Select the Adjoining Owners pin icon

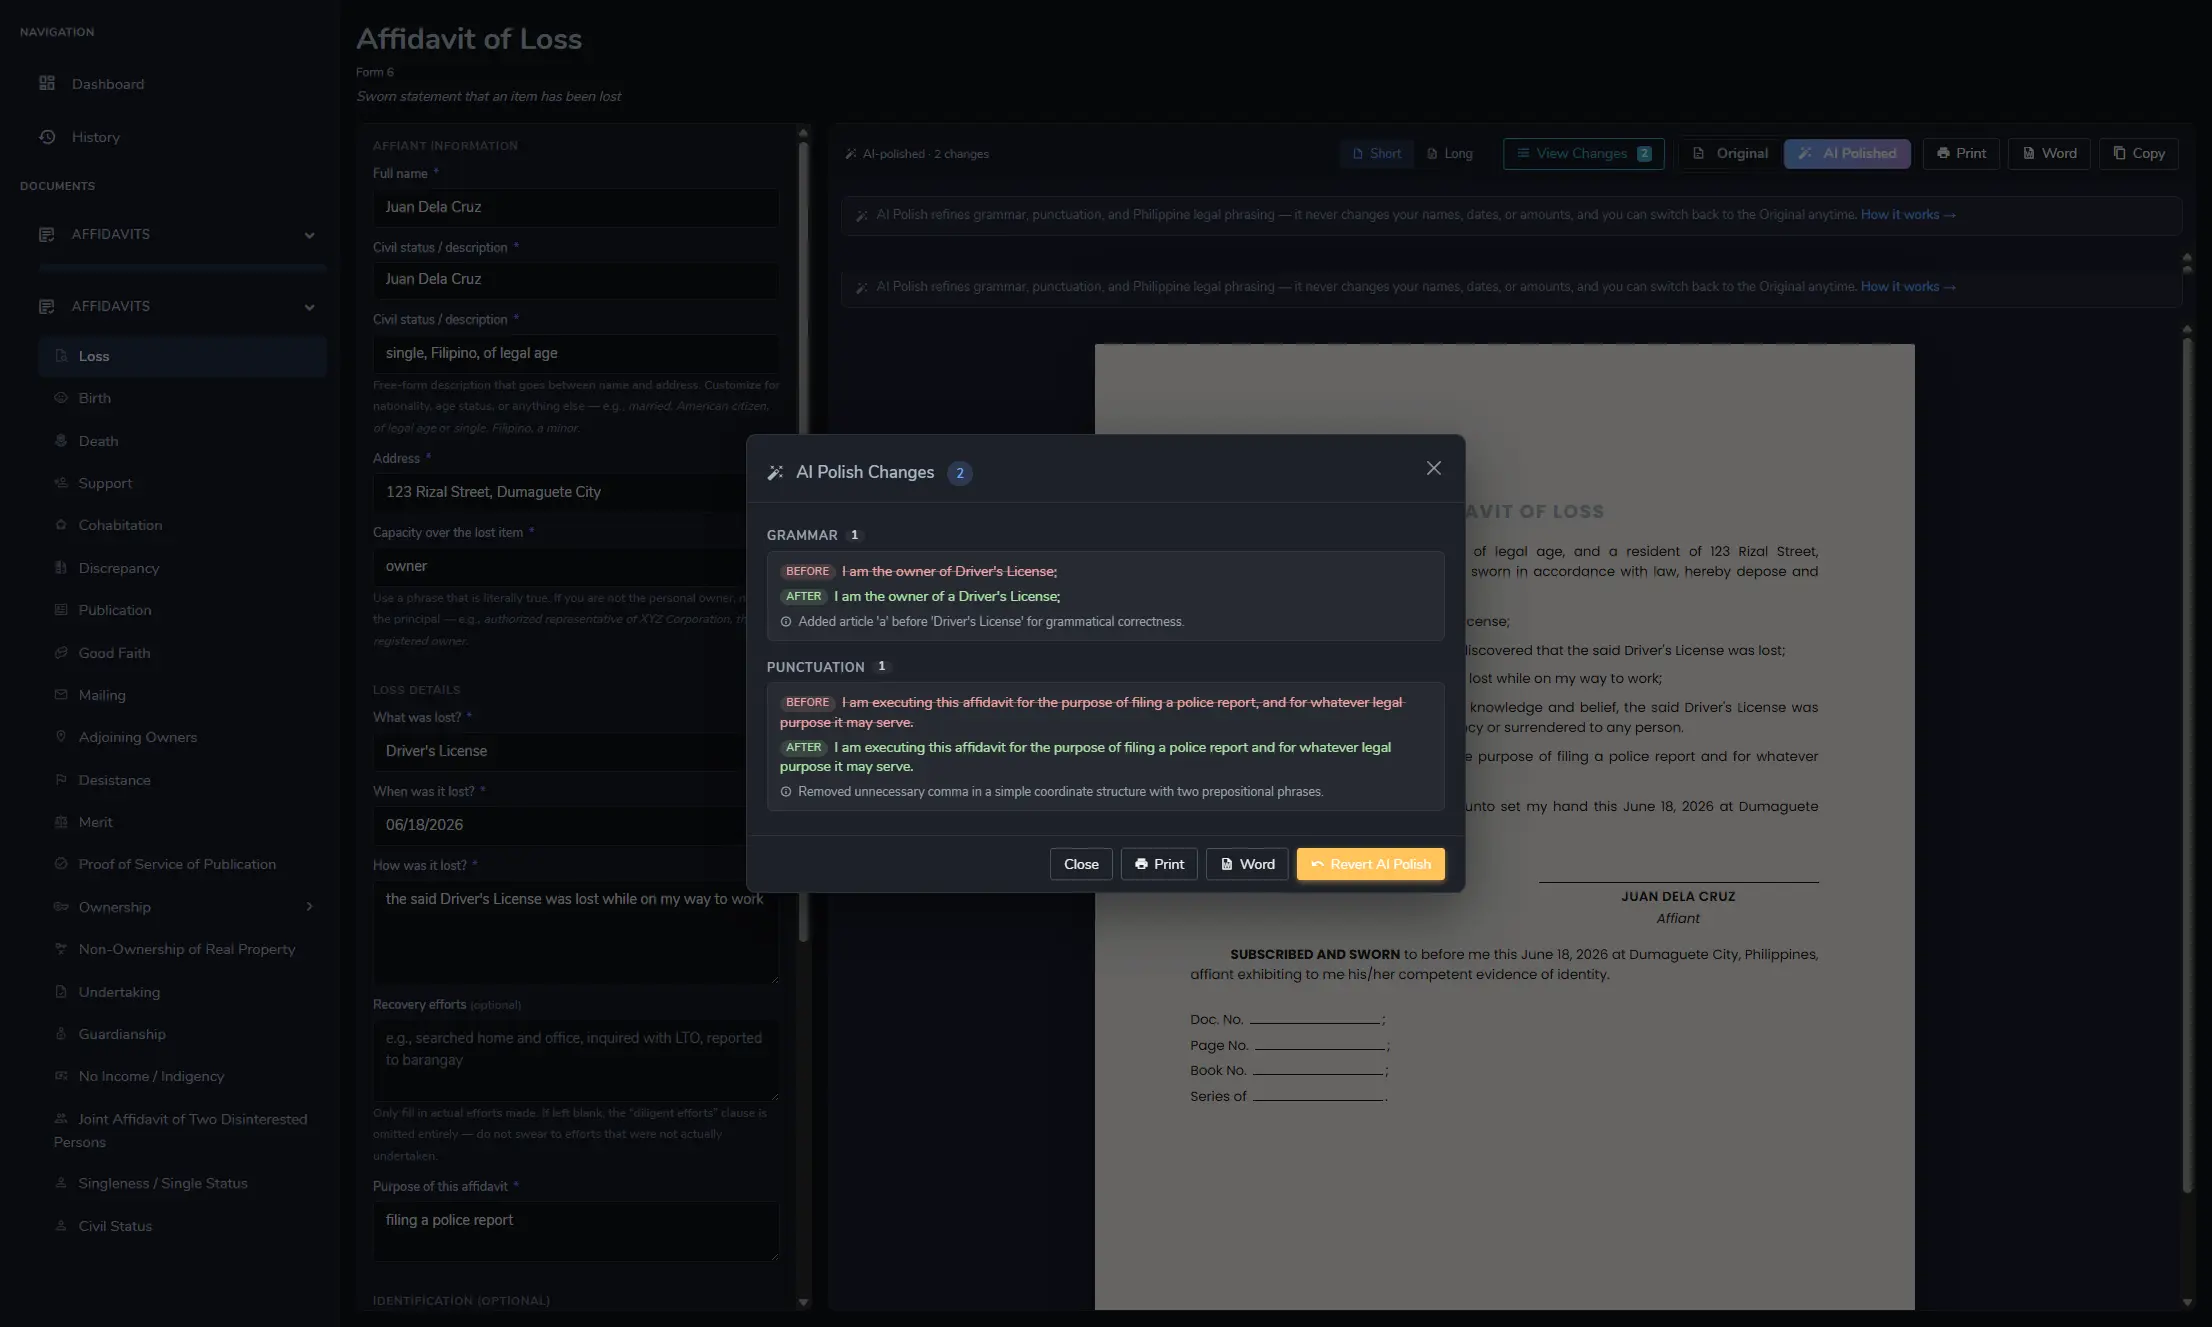click(61, 737)
